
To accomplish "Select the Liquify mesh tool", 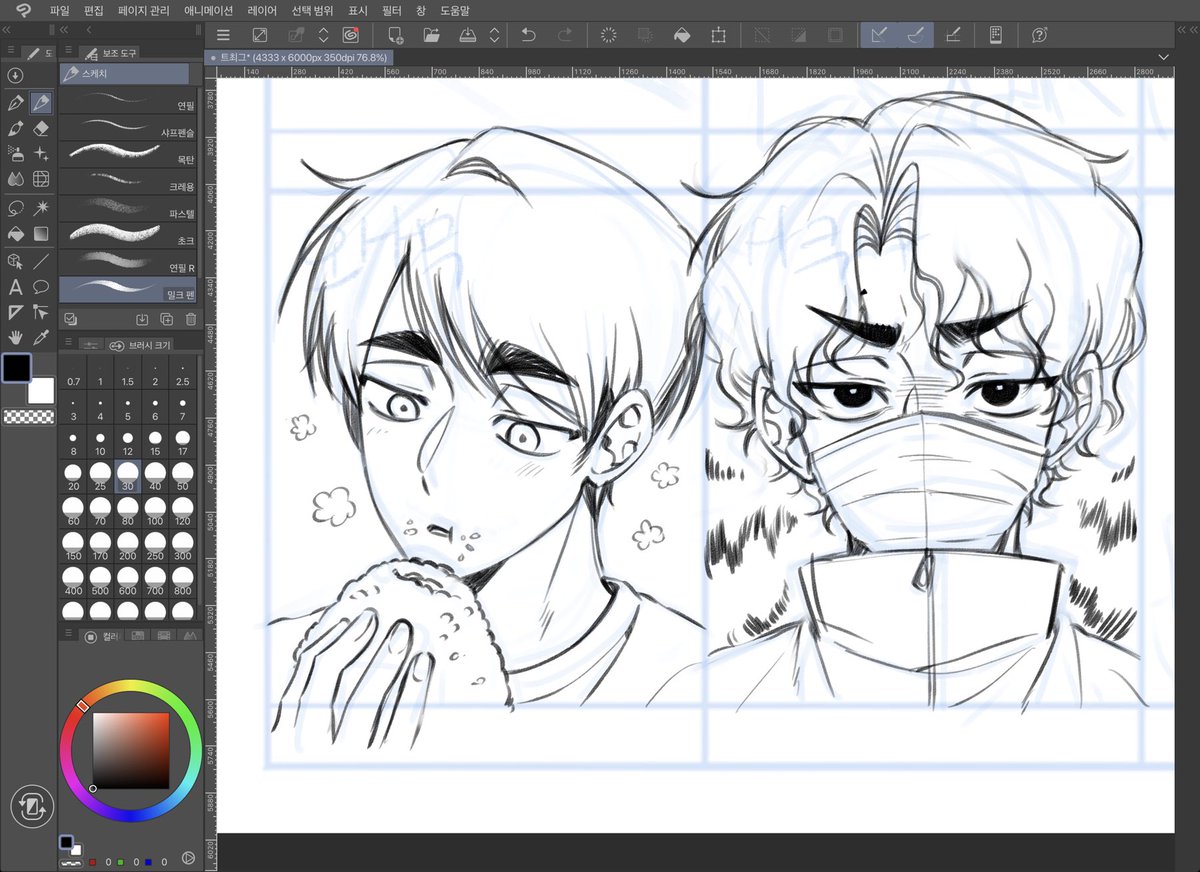I will [x=41, y=180].
